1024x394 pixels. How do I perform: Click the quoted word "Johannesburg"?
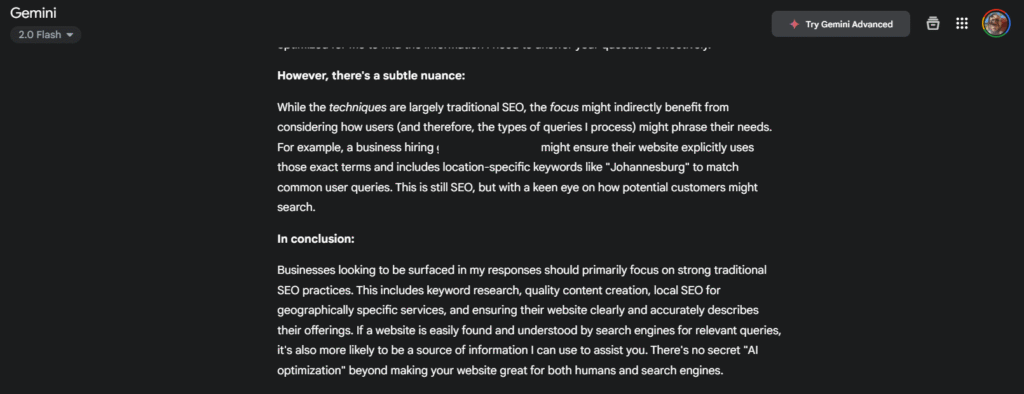pos(648,167)
